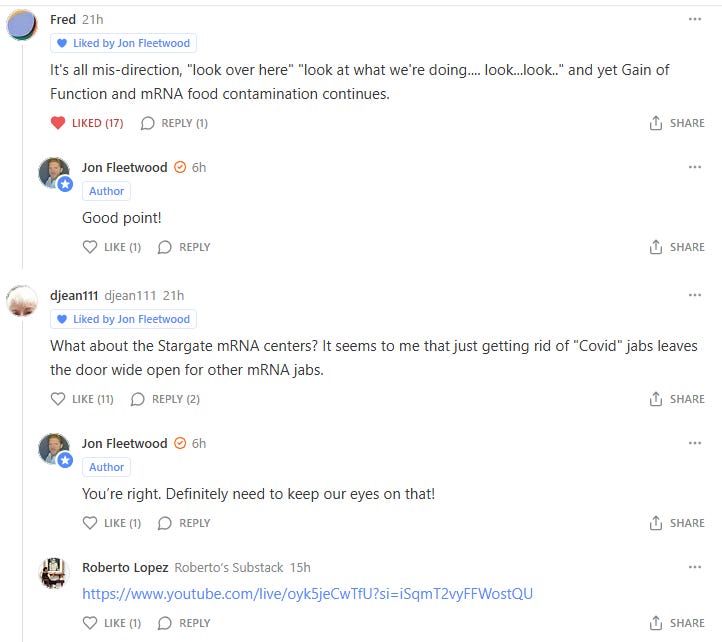
Task: Open Fred's profile avatar
Action: coord(22,25)
